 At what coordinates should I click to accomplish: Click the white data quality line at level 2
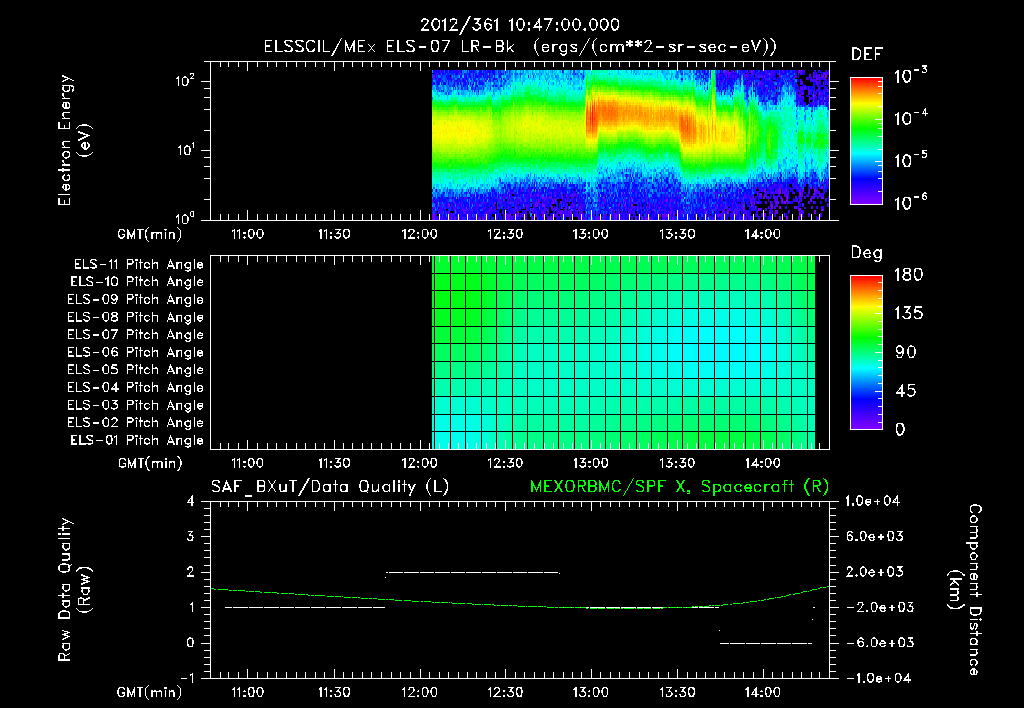tap(473, 573)
